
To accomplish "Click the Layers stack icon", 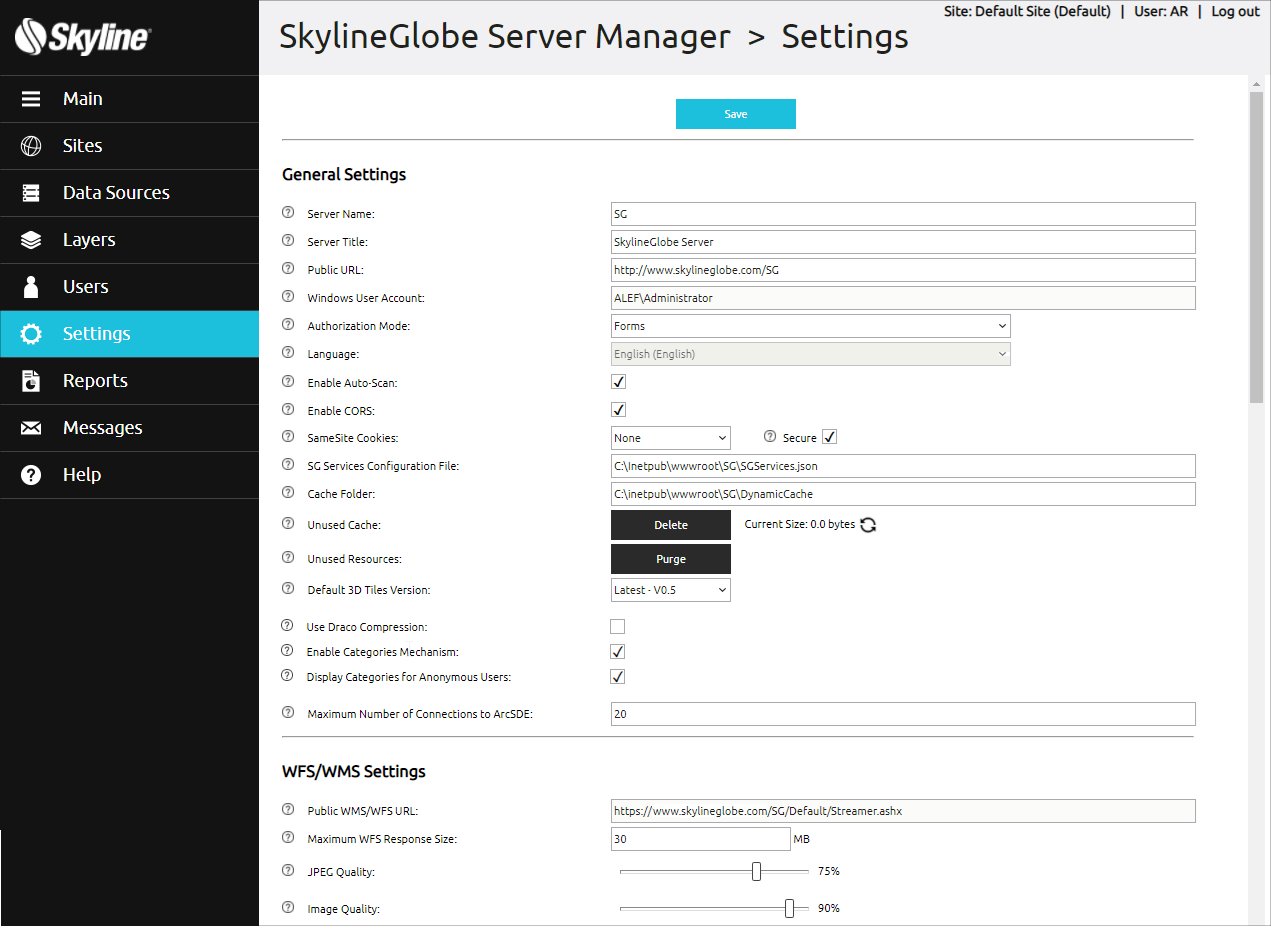I will (x=31, y=240).
